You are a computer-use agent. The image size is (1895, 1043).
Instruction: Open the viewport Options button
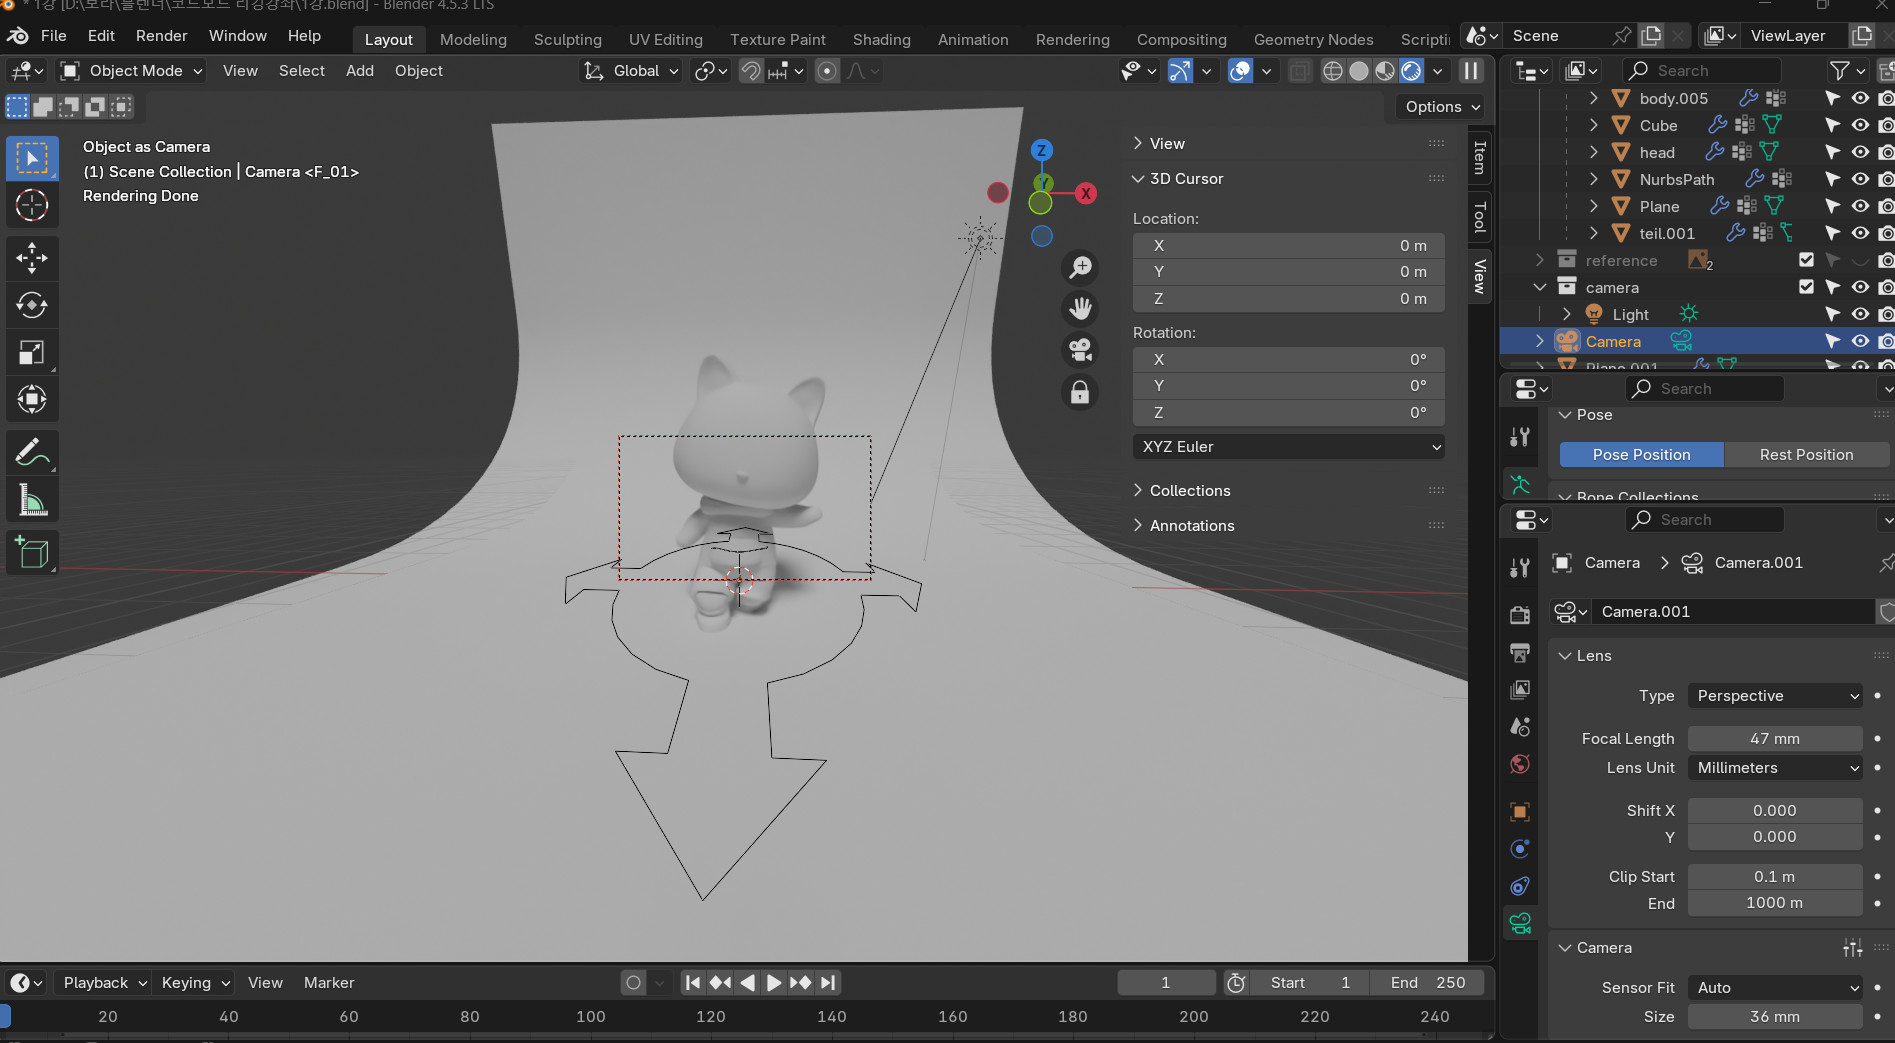[1443, 107]
